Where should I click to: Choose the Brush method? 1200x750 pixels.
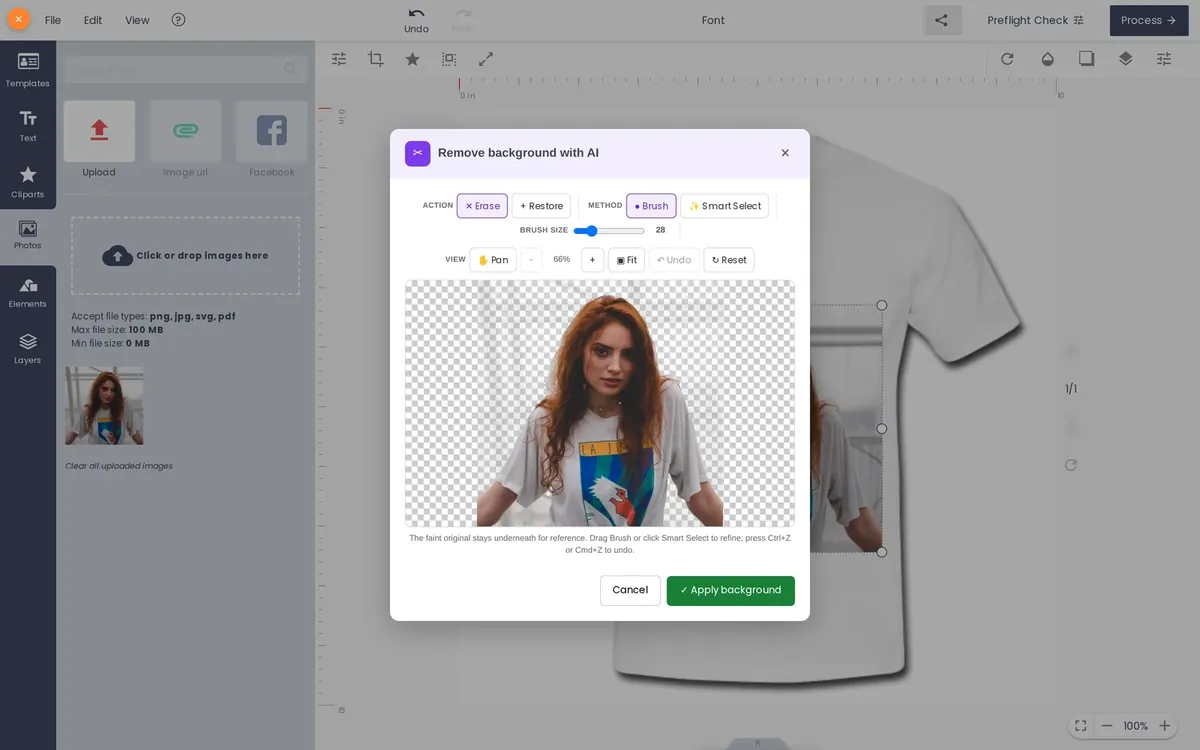[x=651, y=206]
